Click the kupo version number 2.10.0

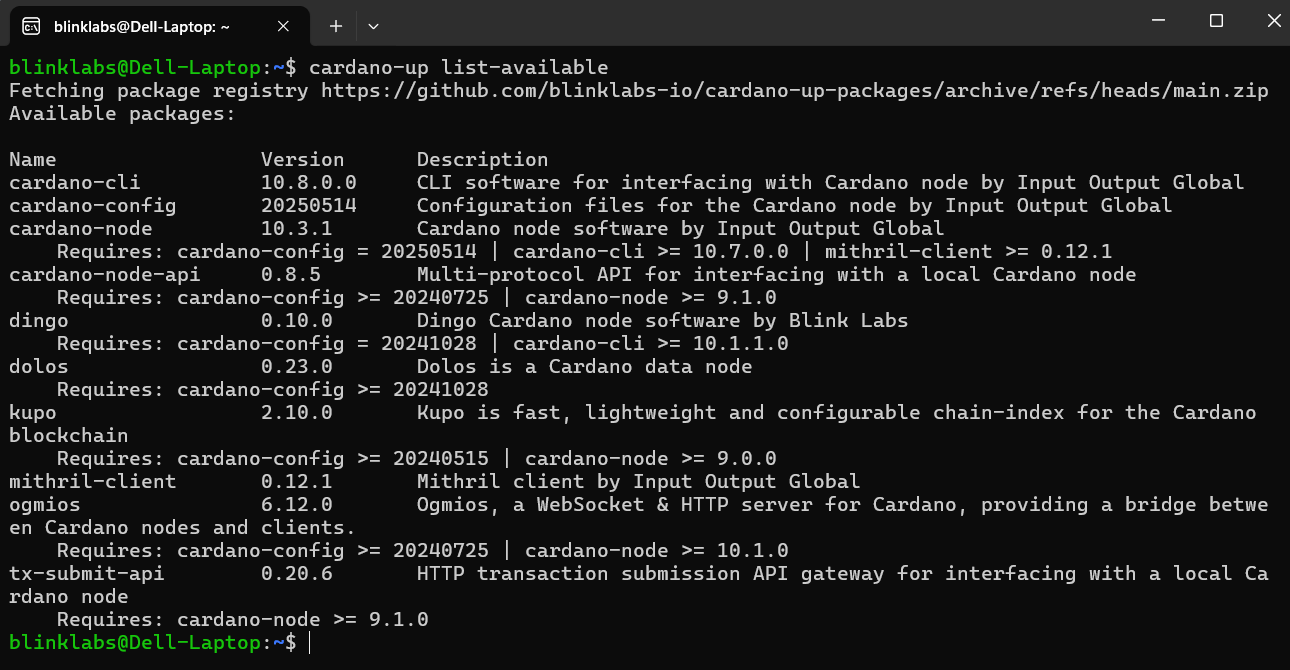pos(296,413)
